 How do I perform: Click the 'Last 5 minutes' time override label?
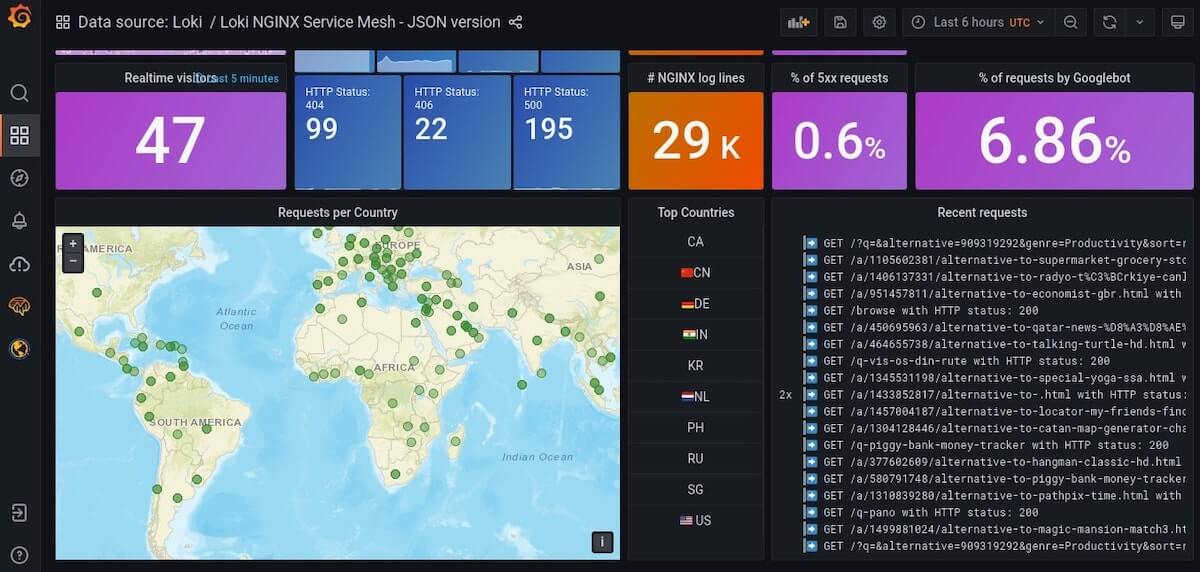pos(239,78)
